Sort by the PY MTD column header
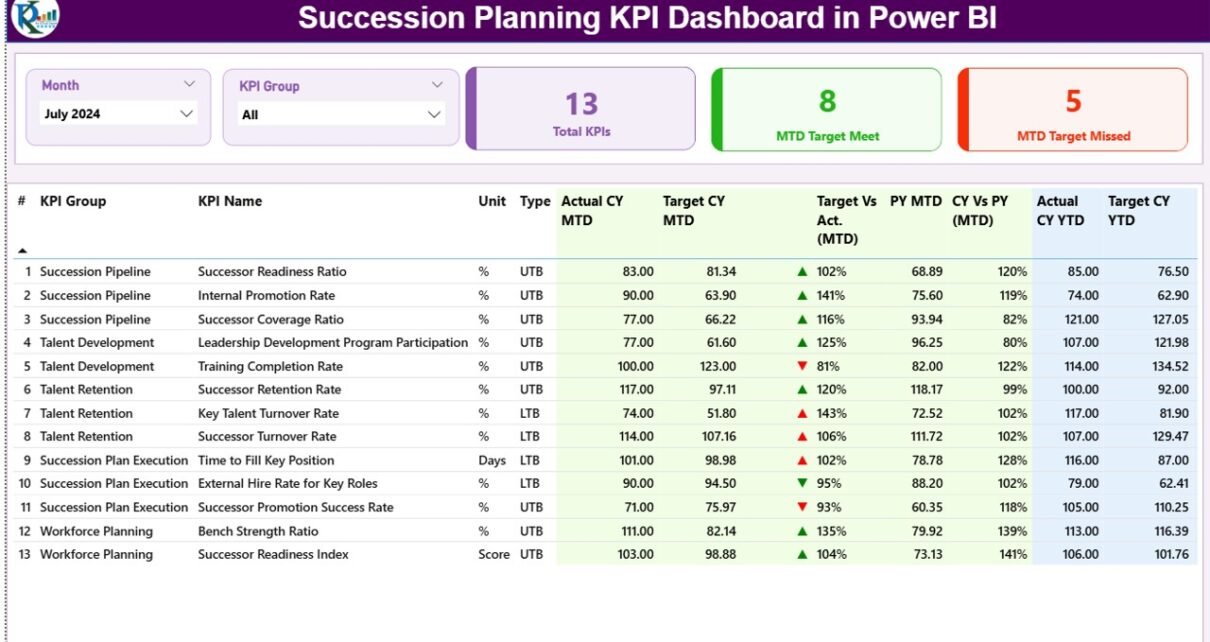Image resolution: width=1210 pixels, height=642 pixels. pos(915,201)
